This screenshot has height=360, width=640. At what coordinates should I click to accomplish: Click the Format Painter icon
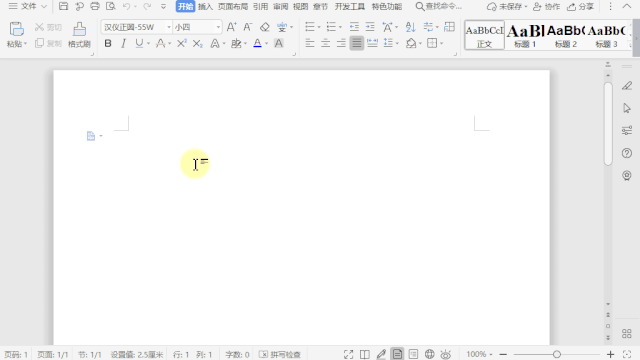tap(79, 29)
